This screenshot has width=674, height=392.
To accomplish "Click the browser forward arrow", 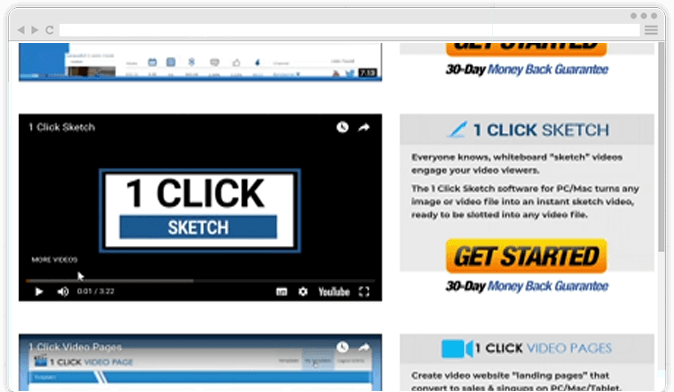I will point(35,30).
